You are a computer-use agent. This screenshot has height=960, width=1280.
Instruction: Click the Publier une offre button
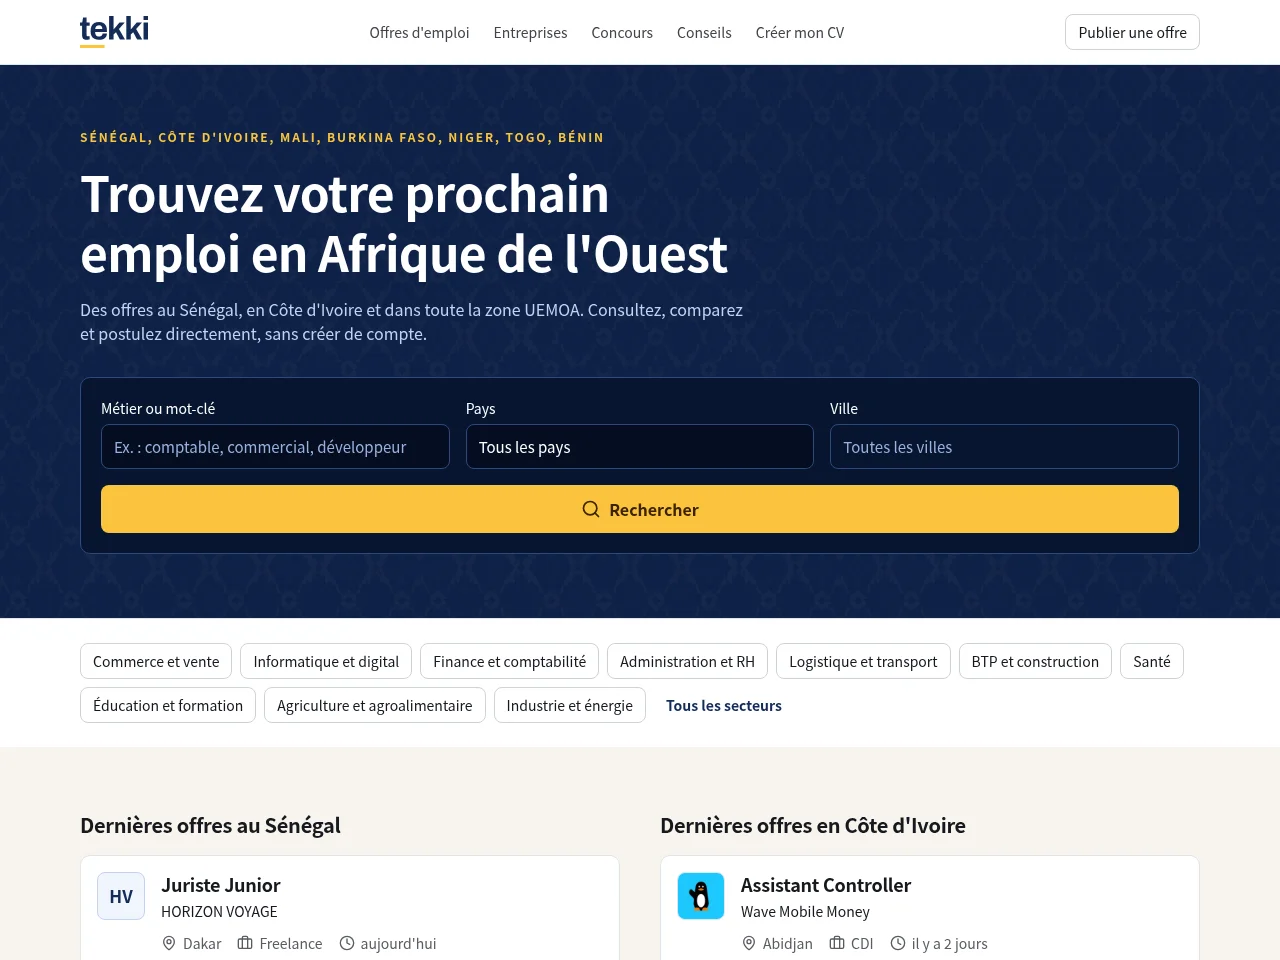[x=1132, y=32]
